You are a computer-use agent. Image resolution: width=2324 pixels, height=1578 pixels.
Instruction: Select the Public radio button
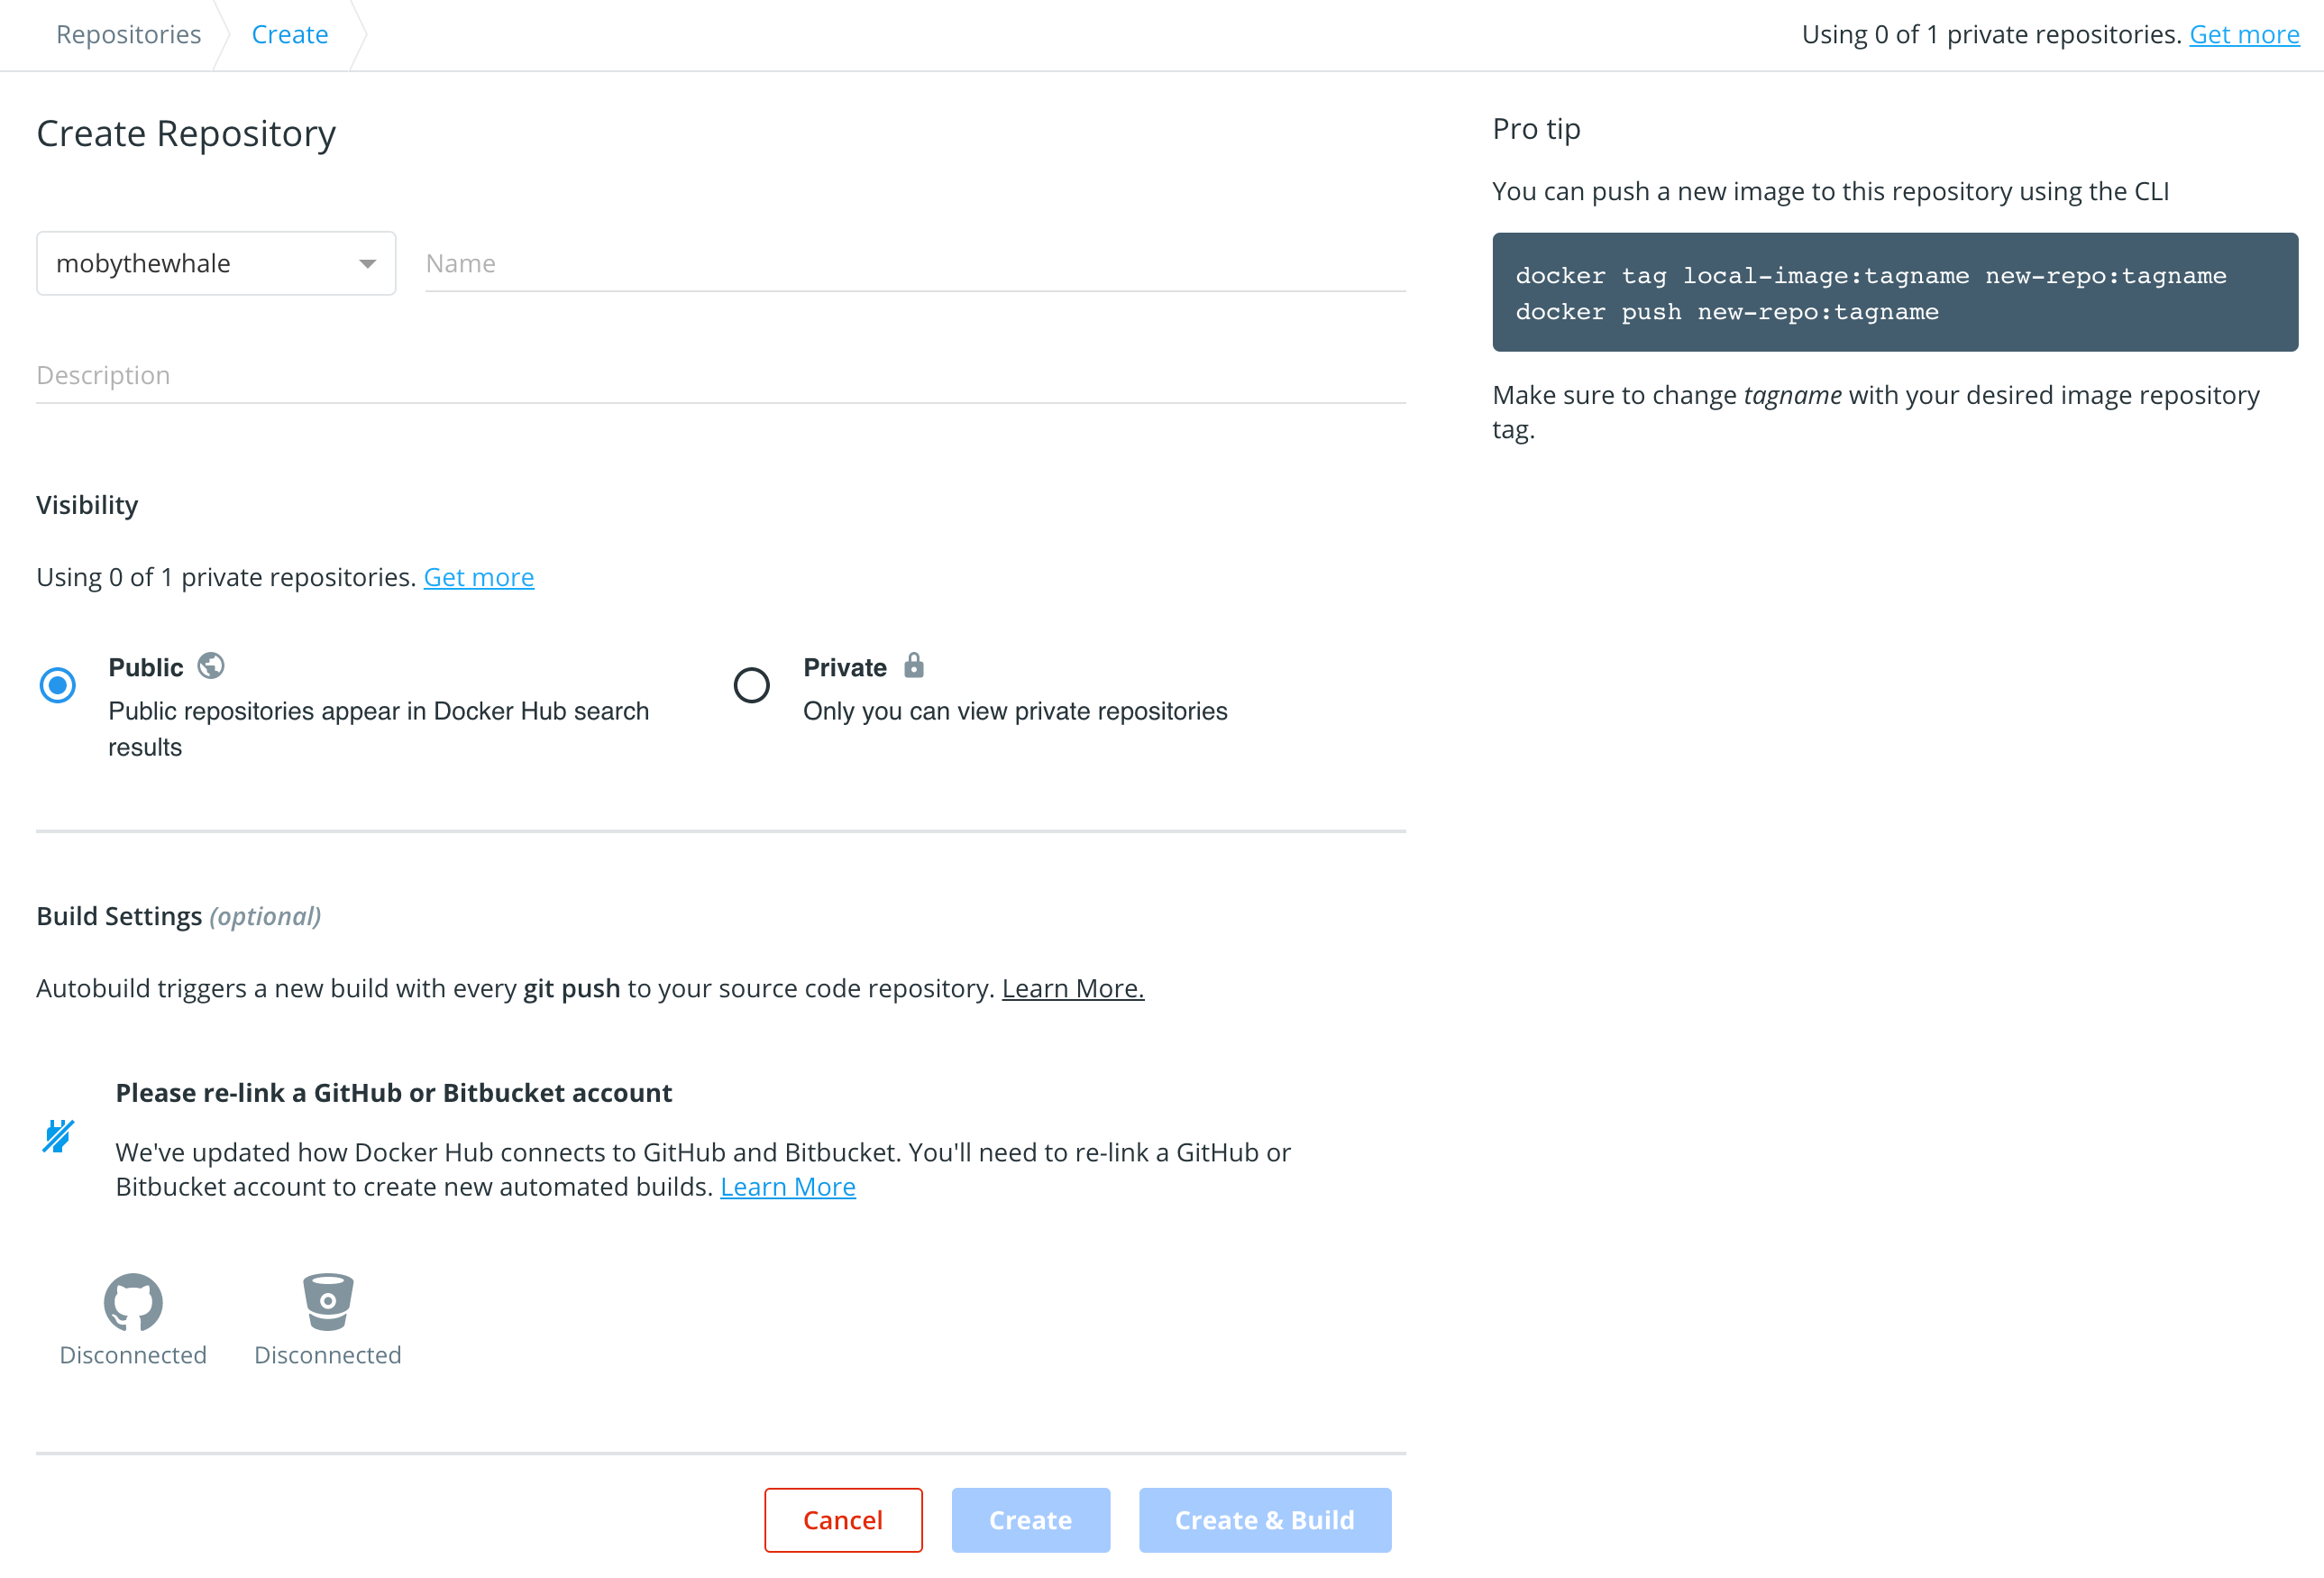(58, 683)
